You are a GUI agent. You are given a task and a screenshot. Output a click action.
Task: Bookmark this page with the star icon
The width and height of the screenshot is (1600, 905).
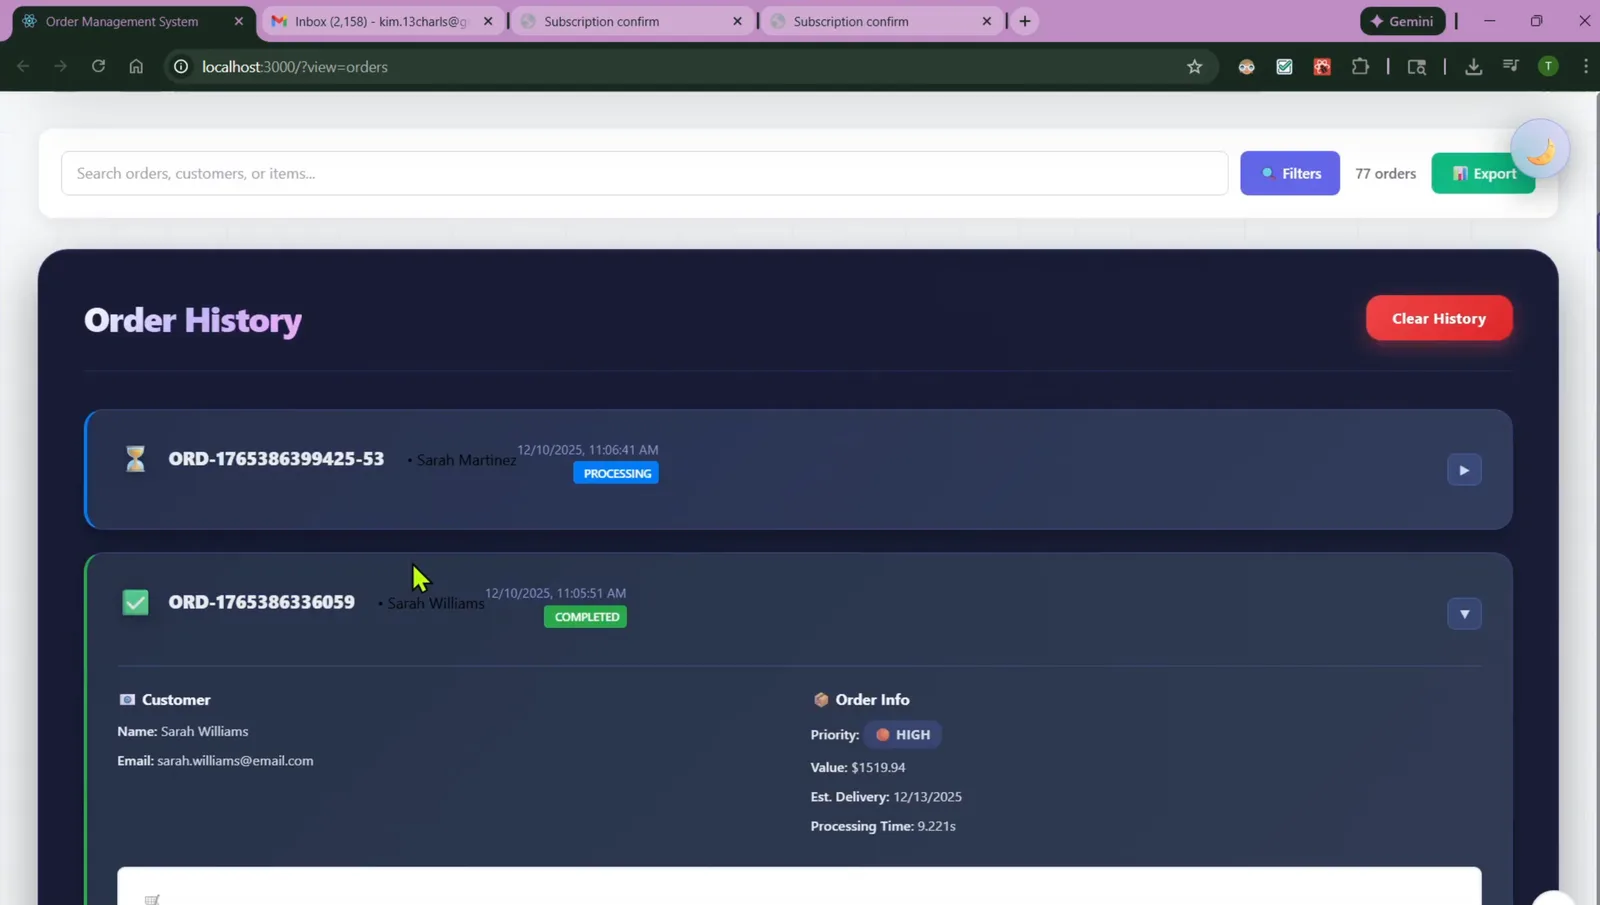1194,66
